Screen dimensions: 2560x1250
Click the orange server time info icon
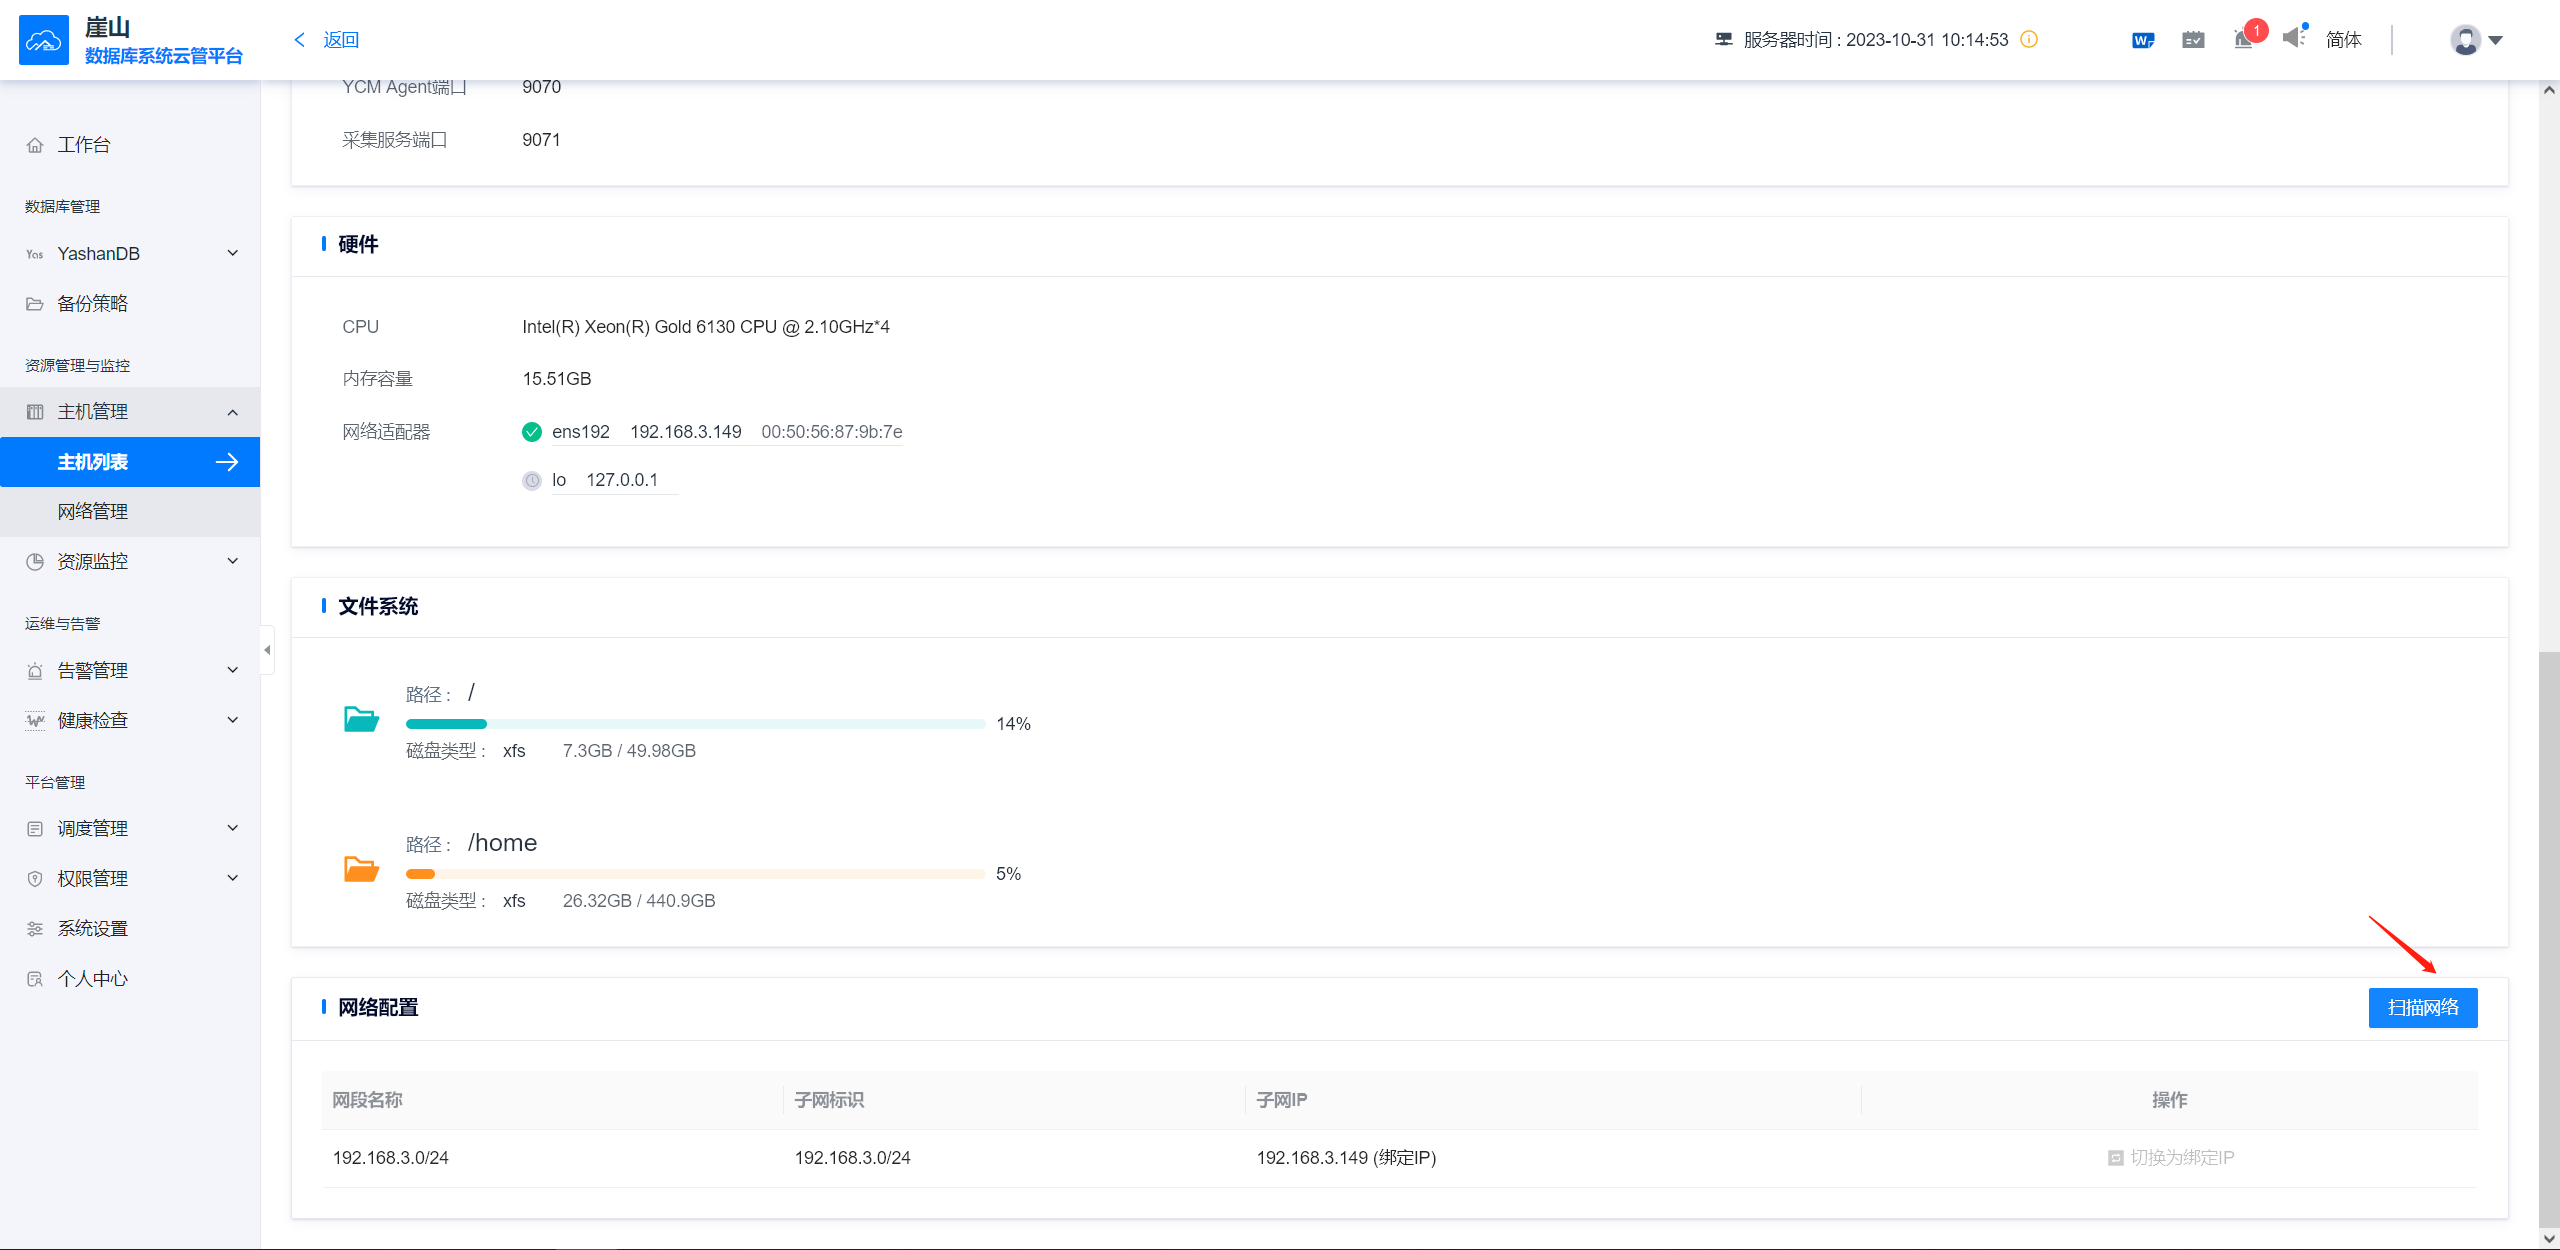tap(2029, 39)
